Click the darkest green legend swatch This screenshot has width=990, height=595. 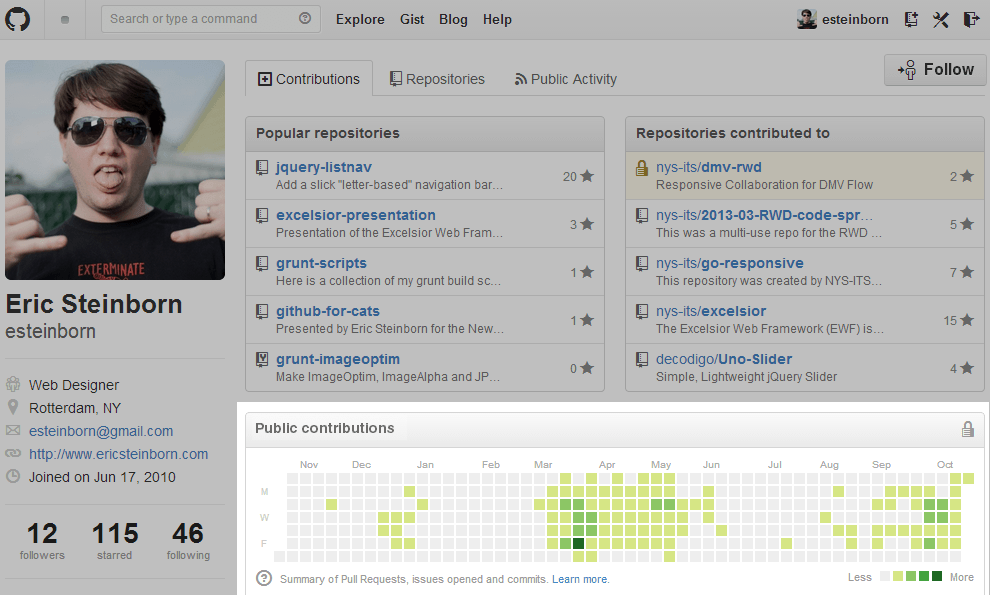(x=937, y=576)
